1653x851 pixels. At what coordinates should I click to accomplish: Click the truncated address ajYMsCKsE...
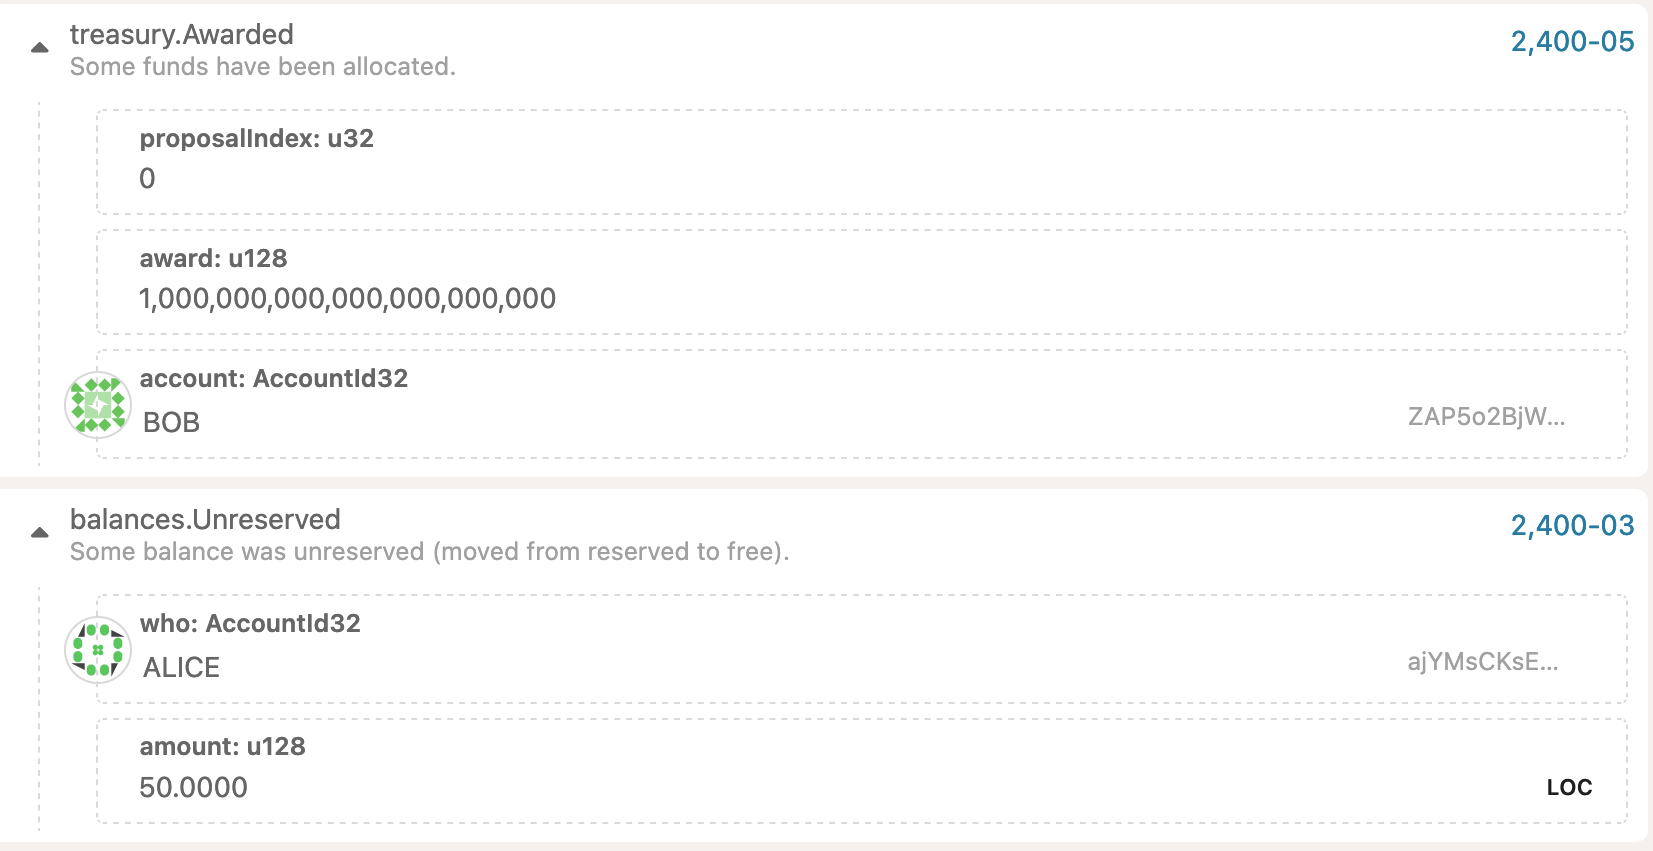coord(1482,662)
